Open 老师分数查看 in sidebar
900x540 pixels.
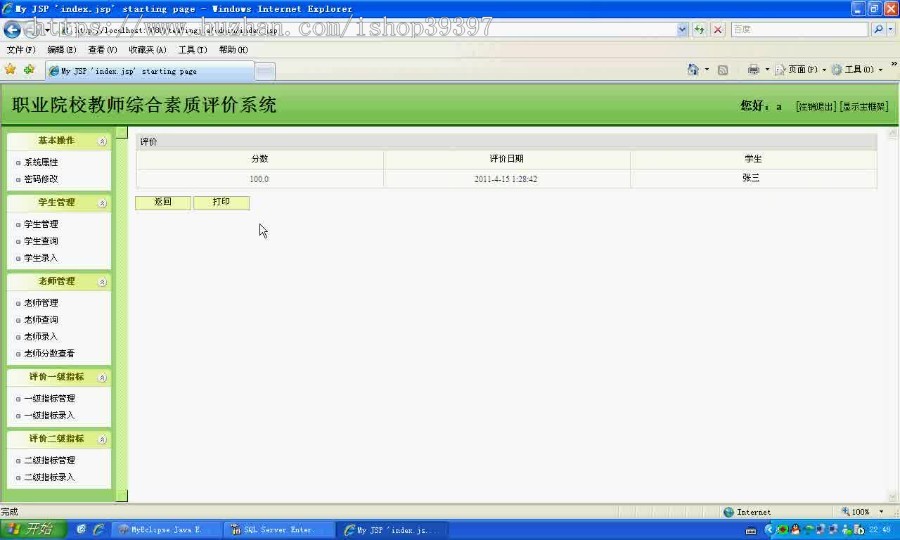point(49,353)
